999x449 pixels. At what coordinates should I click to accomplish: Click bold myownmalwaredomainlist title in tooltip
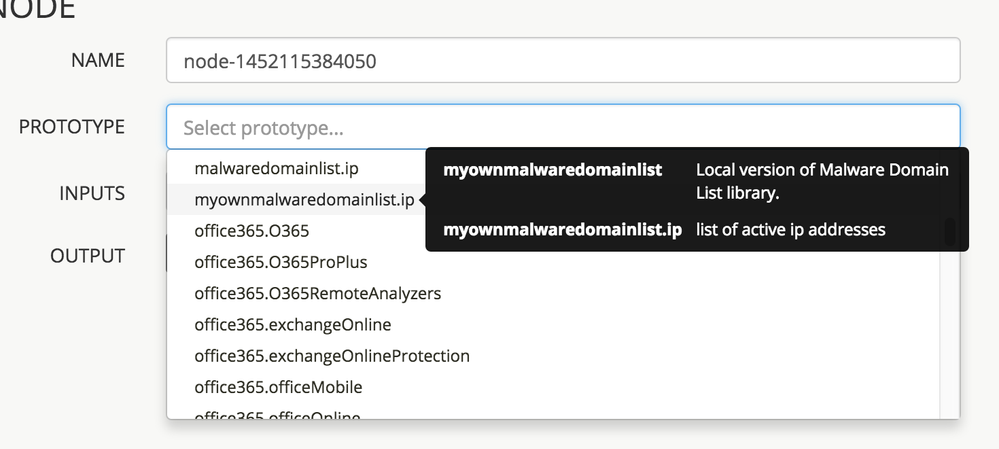tap(552, 170)
